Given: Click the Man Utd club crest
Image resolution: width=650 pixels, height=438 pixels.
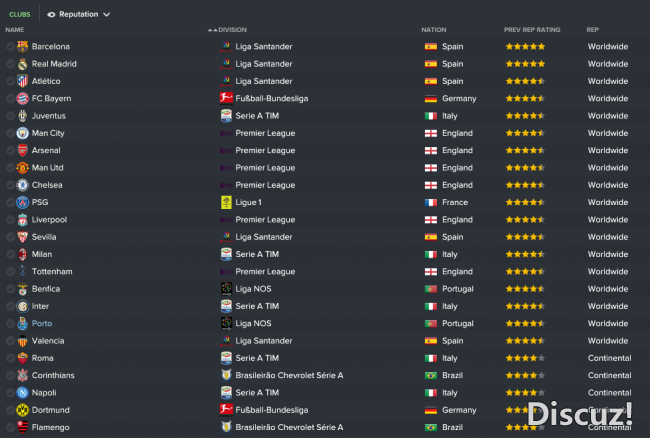Looking at the screenshot, I should pos(22,168).
